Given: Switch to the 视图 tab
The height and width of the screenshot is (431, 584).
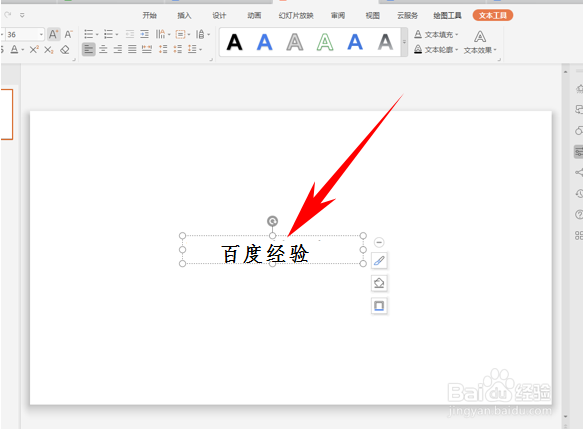Looking at the screenshot, I should point(372,15).
